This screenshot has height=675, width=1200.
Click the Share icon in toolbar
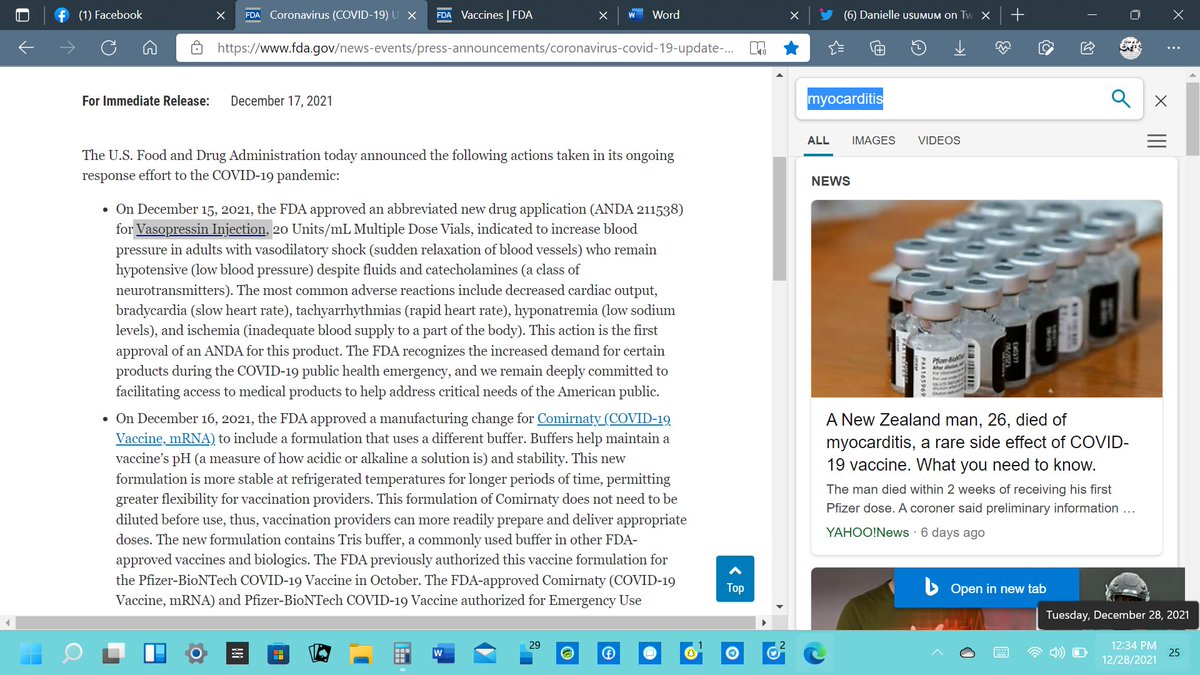tap(1087, 47)
